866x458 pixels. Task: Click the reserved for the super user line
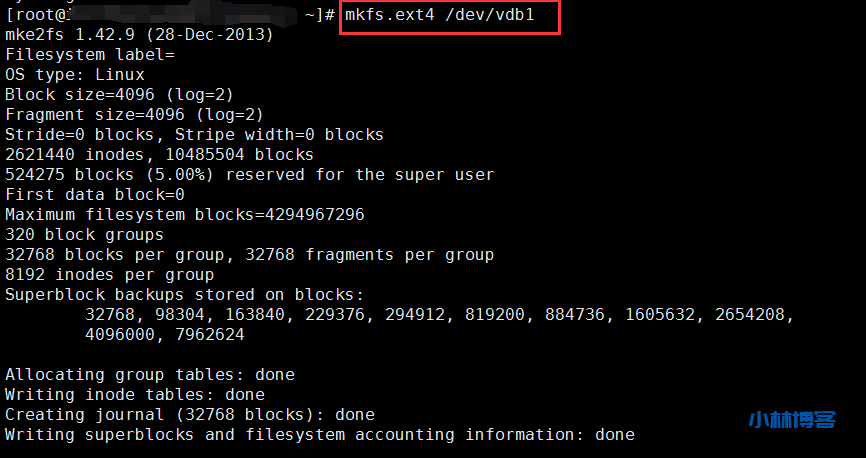(x=249, y=175)
